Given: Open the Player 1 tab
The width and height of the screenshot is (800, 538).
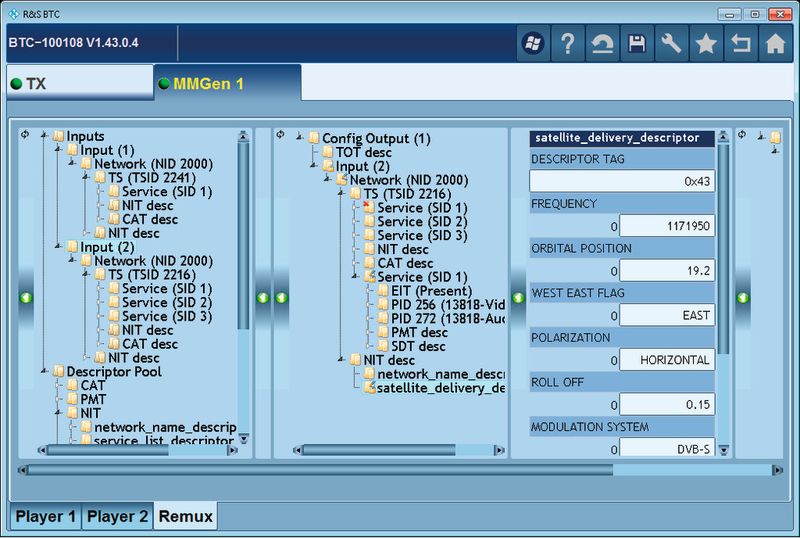Looking at the screenshot, I should pyautogui.click(x=46, y=516).
